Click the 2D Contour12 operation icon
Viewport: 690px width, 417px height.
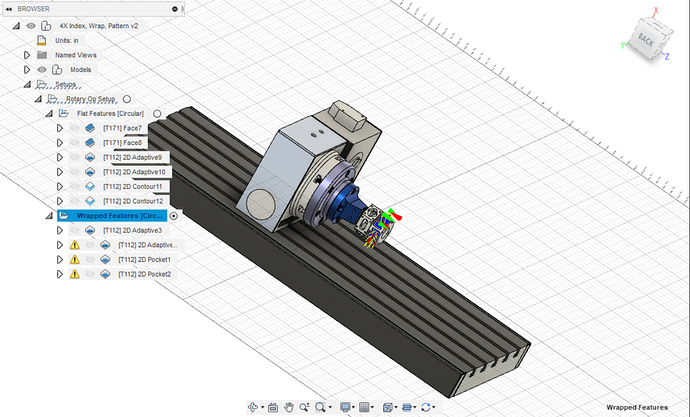click(x=90, y=201)
